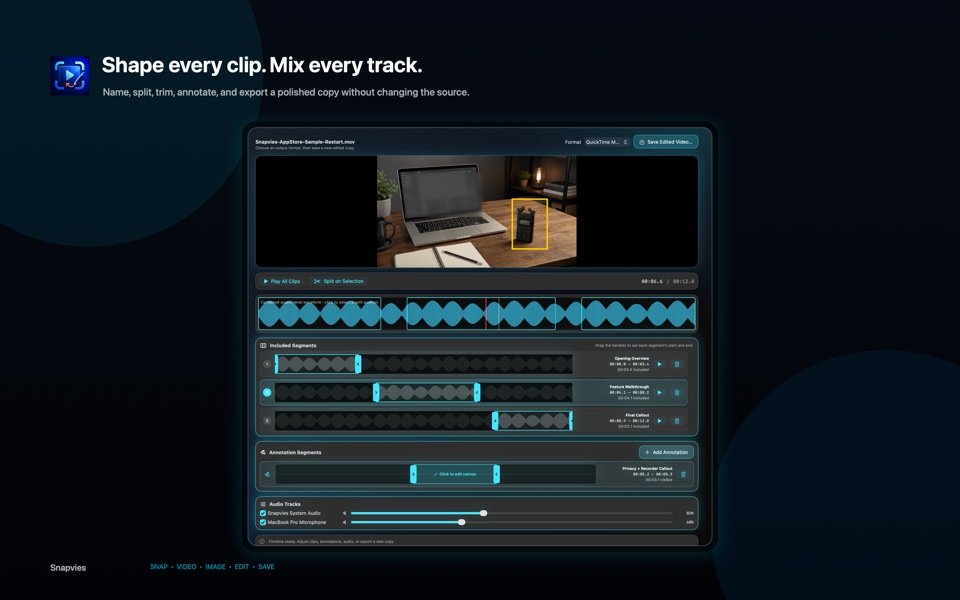Delete the Opening Overview segment
Image resolution: width=960 pixels, height=600 pixels.
click(677, 364)
